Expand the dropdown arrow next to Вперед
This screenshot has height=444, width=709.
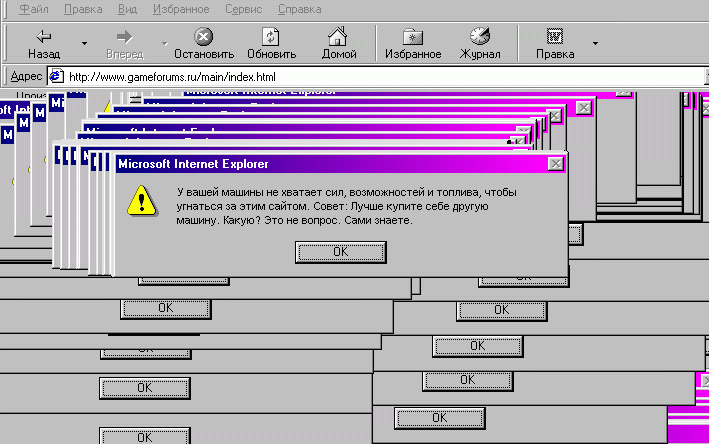(x=165, y=44)
